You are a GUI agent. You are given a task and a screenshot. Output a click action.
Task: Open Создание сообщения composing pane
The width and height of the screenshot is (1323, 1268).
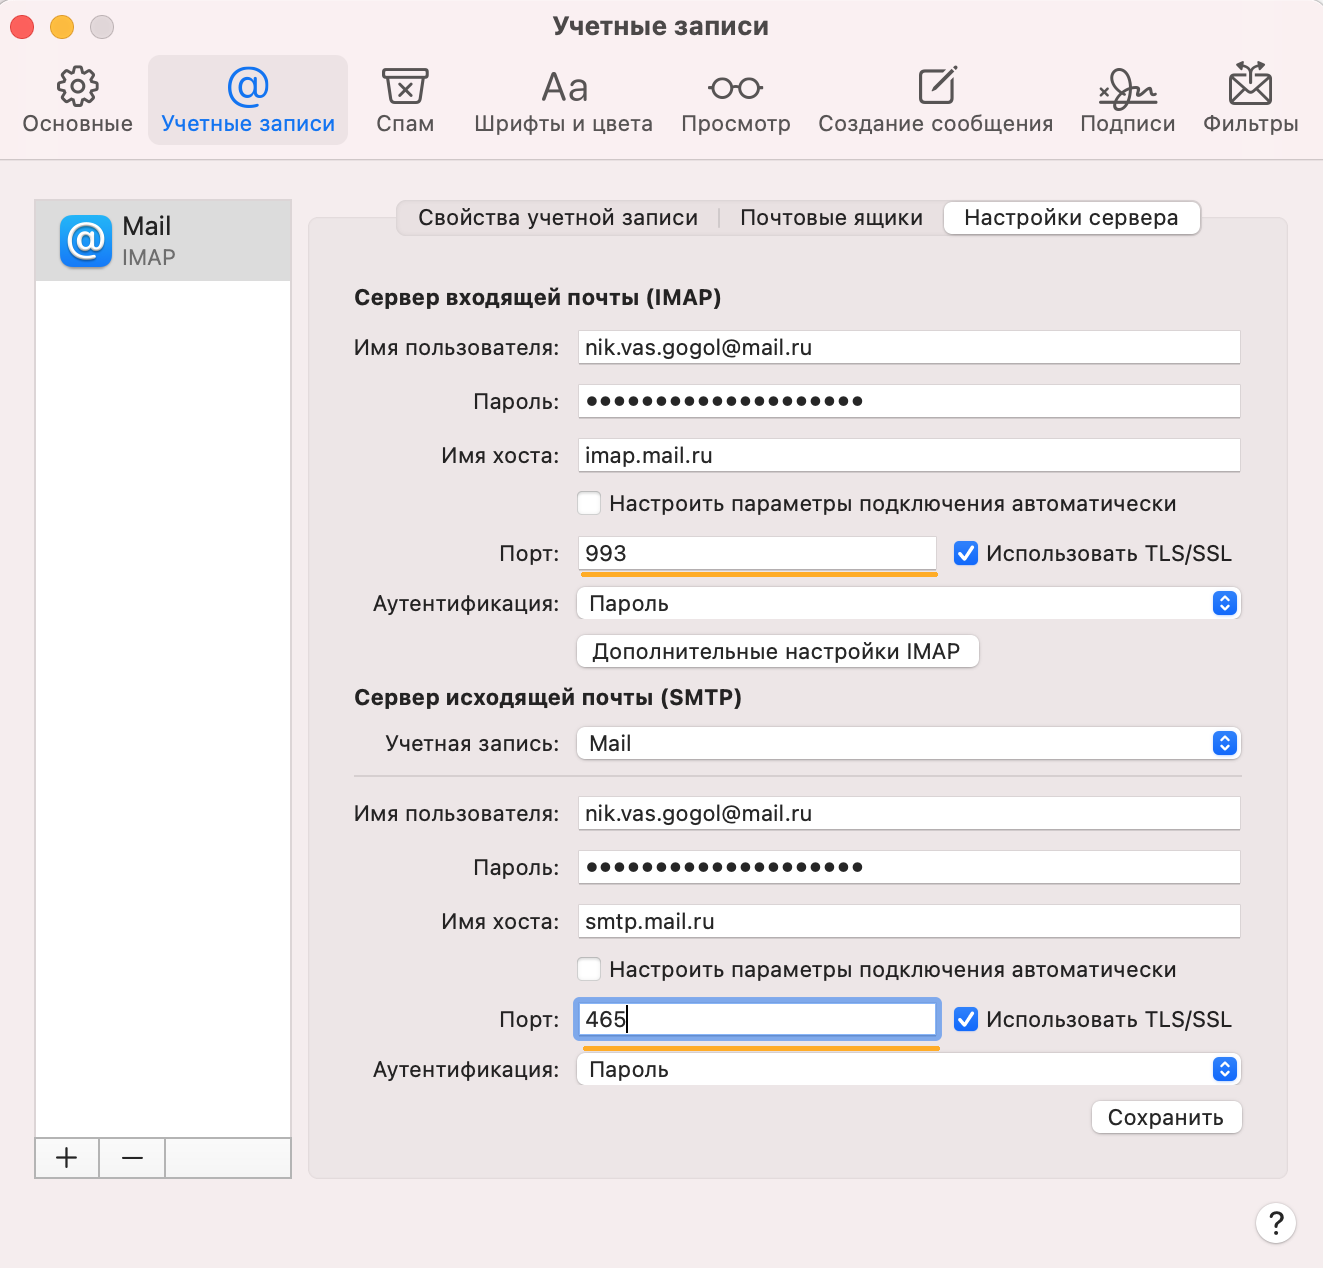click(x=936, y=100)
